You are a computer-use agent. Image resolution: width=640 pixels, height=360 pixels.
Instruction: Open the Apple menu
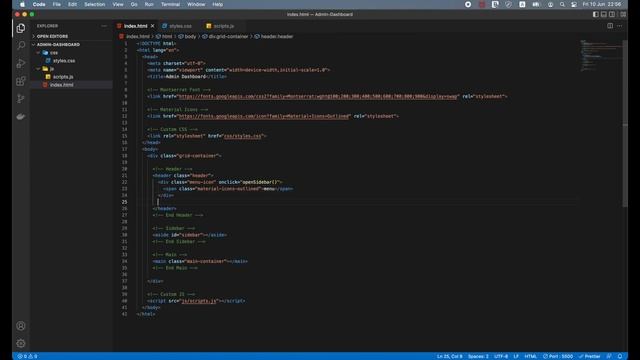[x=22, y=4]
